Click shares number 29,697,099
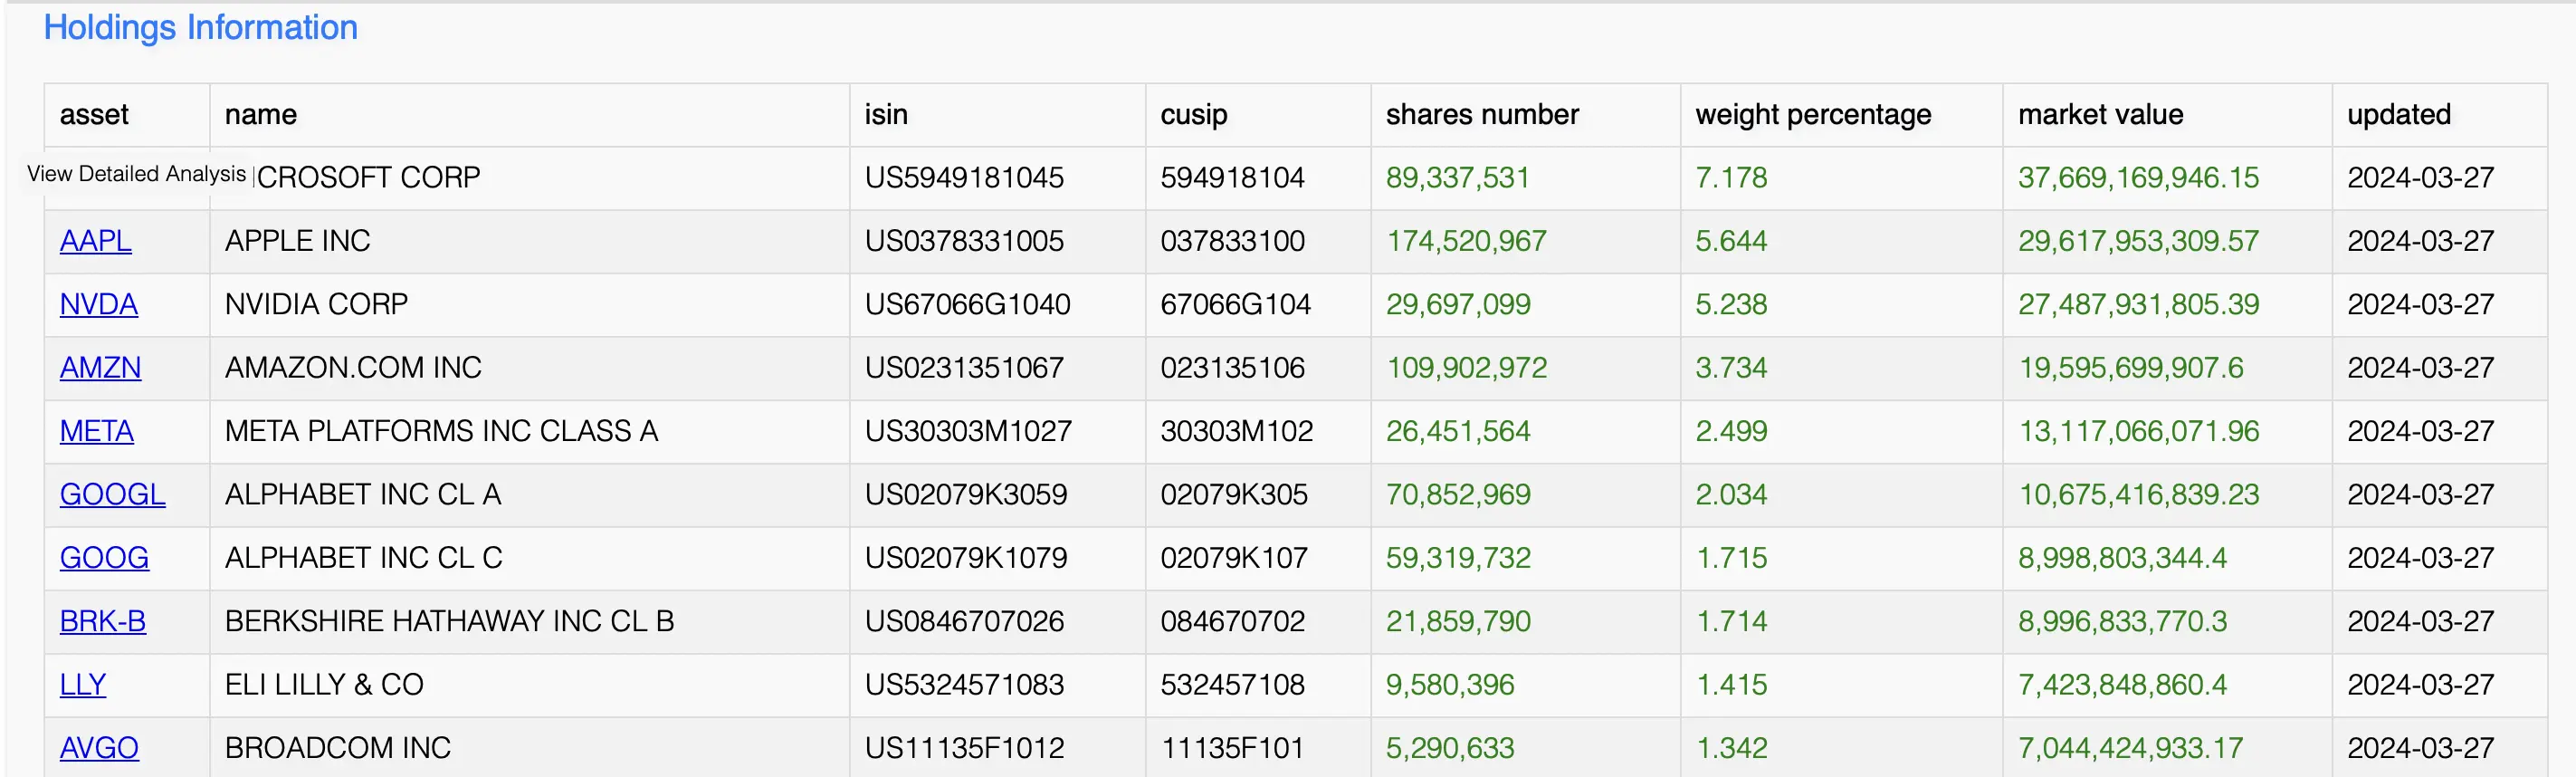2576x777 pixels. (x=1458, y=304)
